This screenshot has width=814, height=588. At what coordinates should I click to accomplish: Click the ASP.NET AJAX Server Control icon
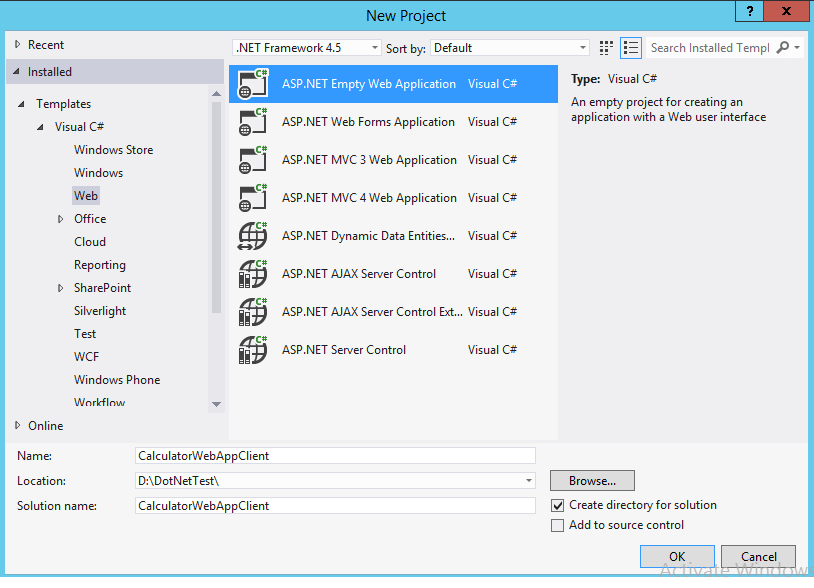click(x=253, y=274)
